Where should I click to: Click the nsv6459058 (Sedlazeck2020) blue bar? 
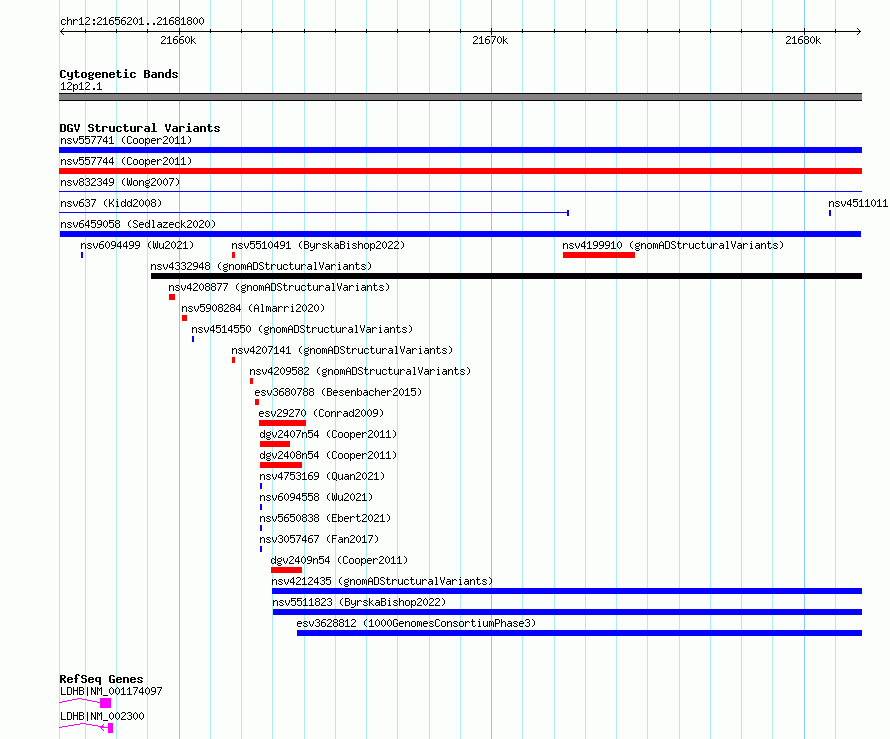460,234
